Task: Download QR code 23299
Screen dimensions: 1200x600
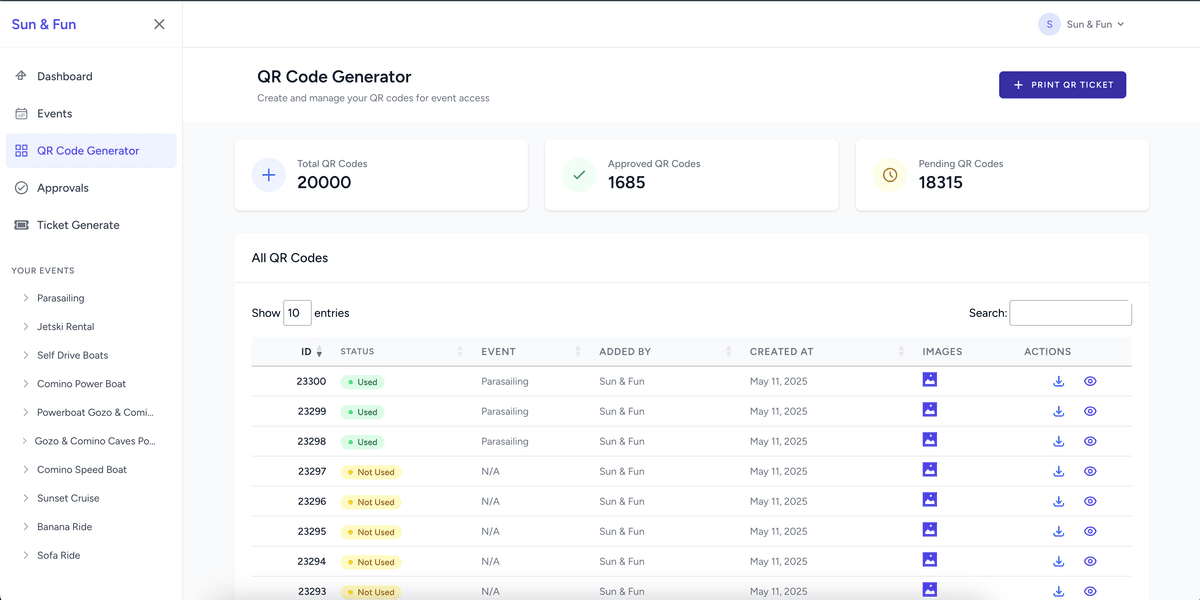Action: pos(1059,411)
